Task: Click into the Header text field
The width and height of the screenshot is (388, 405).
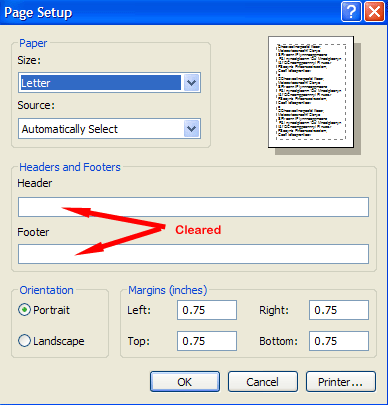Action: tap(193, 207)
